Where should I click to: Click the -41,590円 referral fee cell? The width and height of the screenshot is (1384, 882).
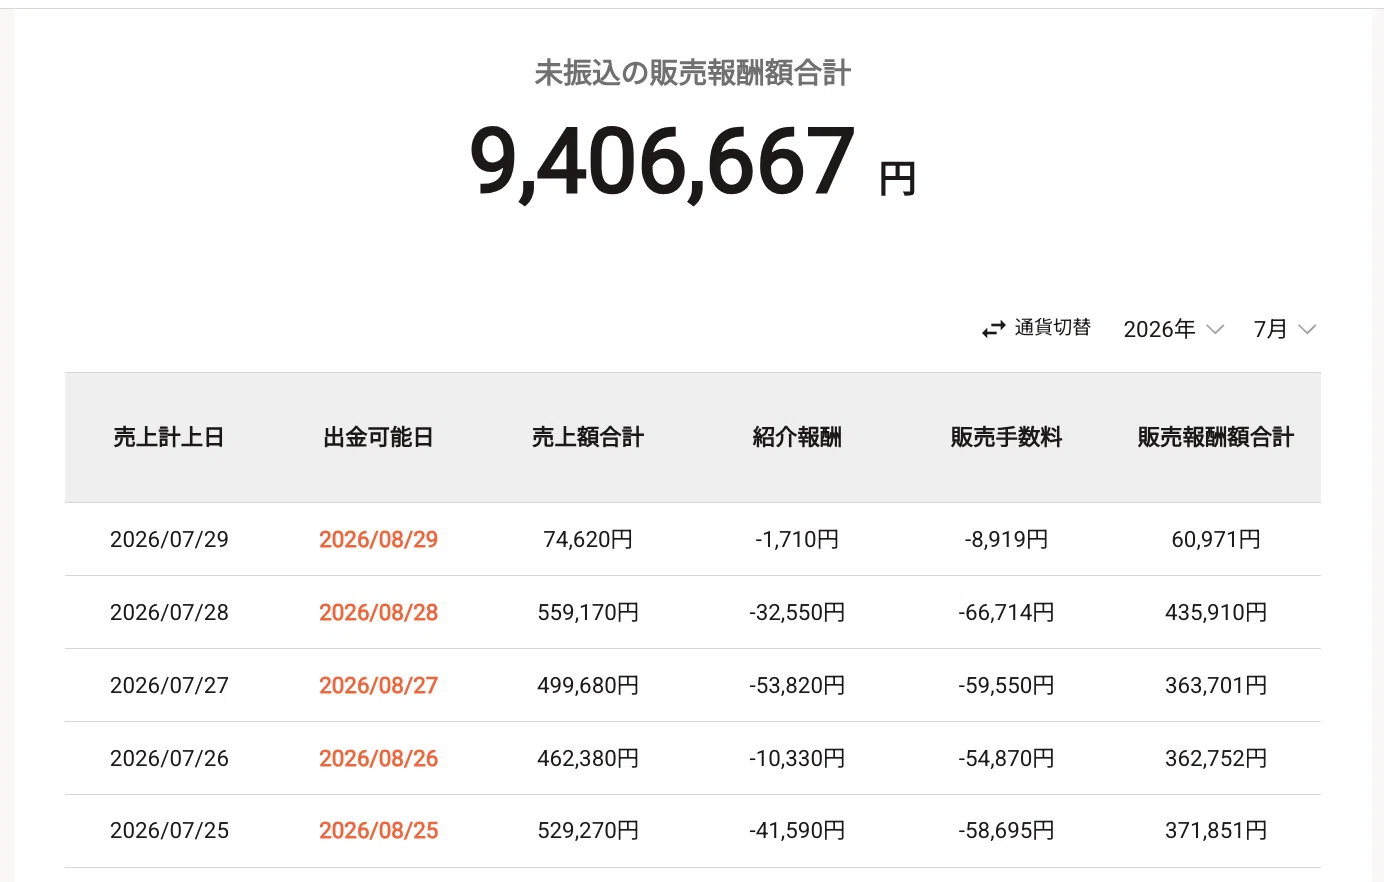pos(797,830)
